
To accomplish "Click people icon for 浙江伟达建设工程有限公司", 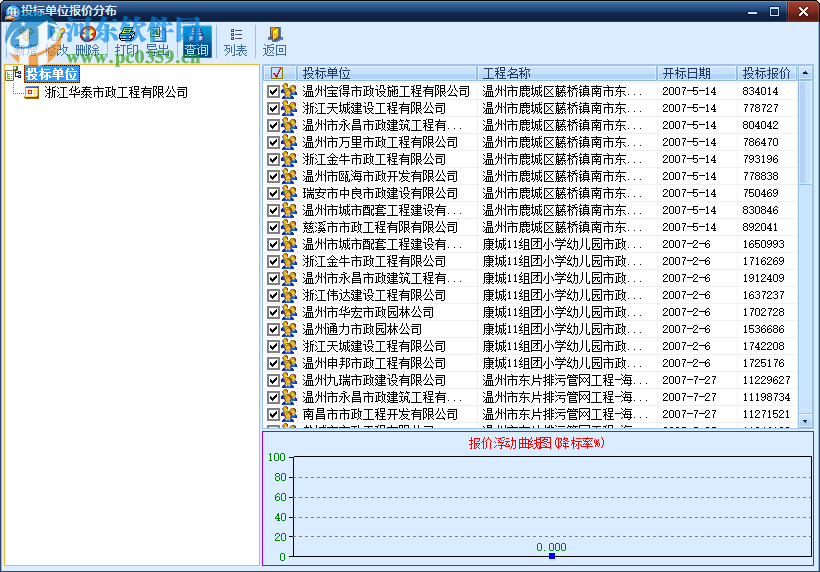I will click(x=289, y=295).
